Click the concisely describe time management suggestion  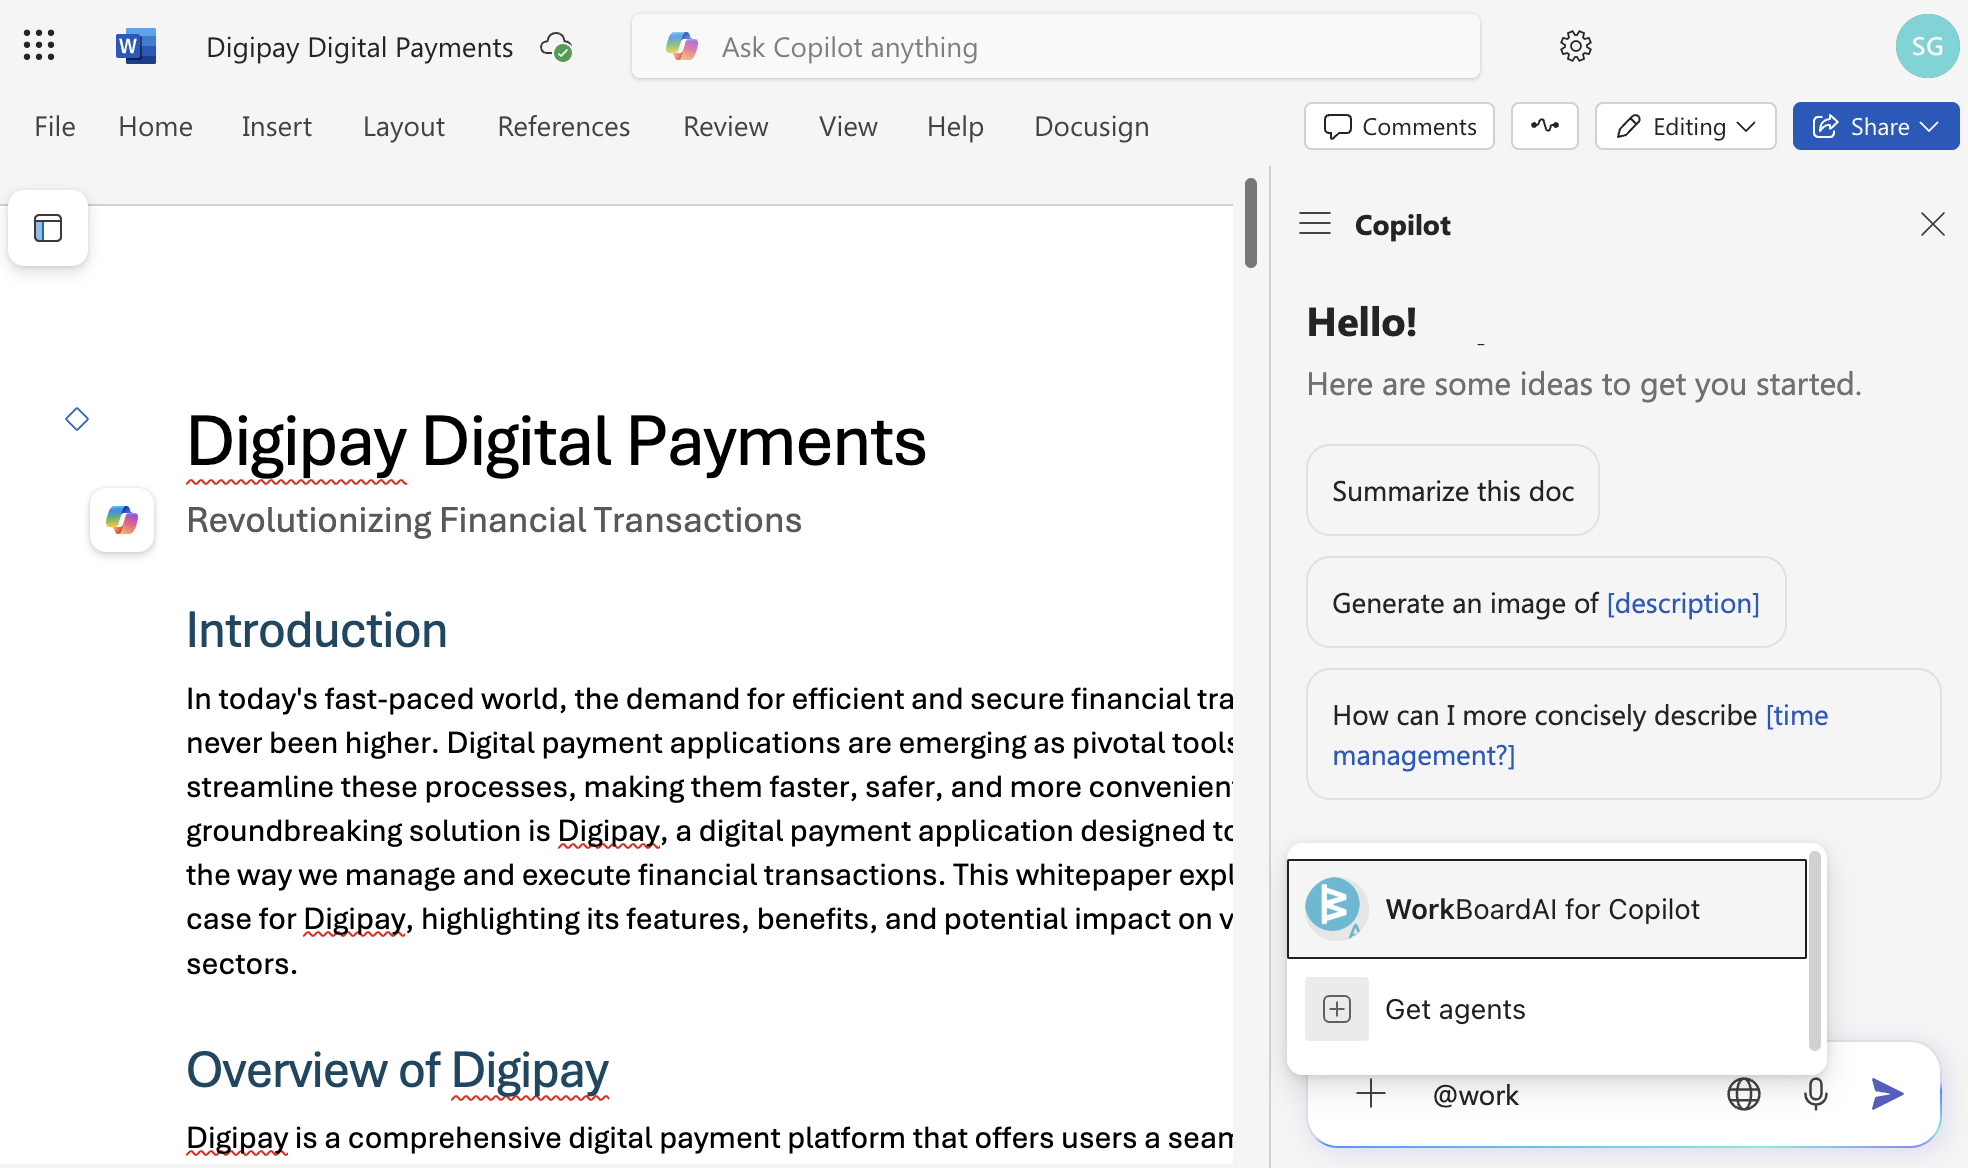click(1623, 734)
